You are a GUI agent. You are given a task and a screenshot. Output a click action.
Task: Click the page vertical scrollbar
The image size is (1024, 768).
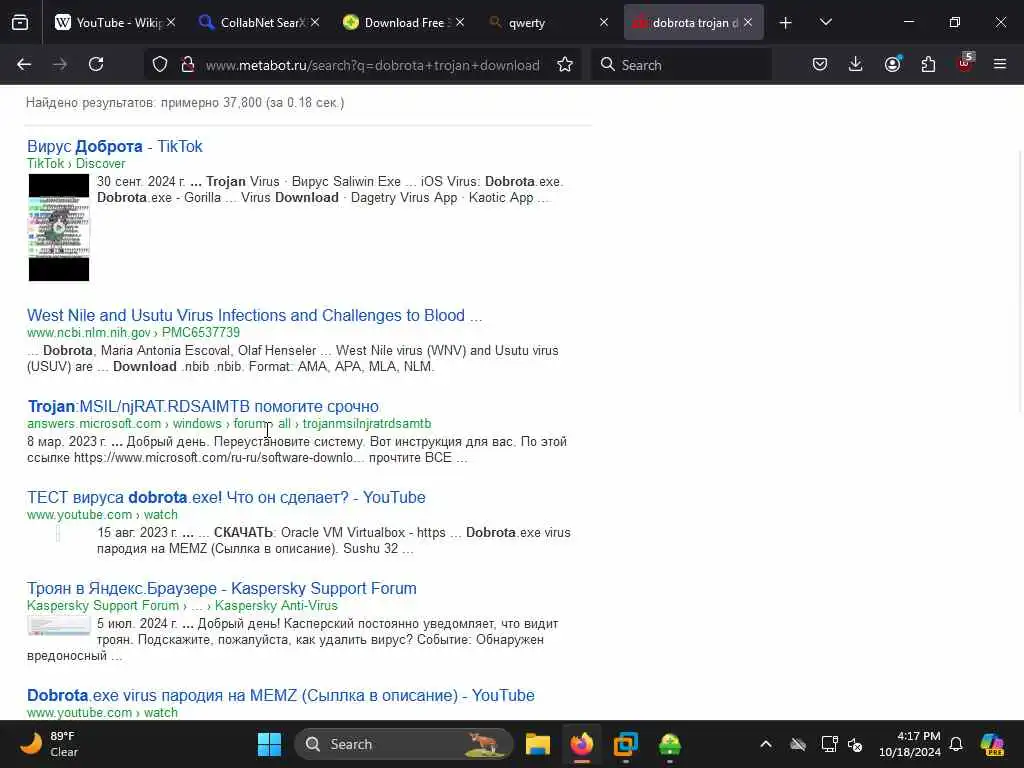tap(1020, 281)
